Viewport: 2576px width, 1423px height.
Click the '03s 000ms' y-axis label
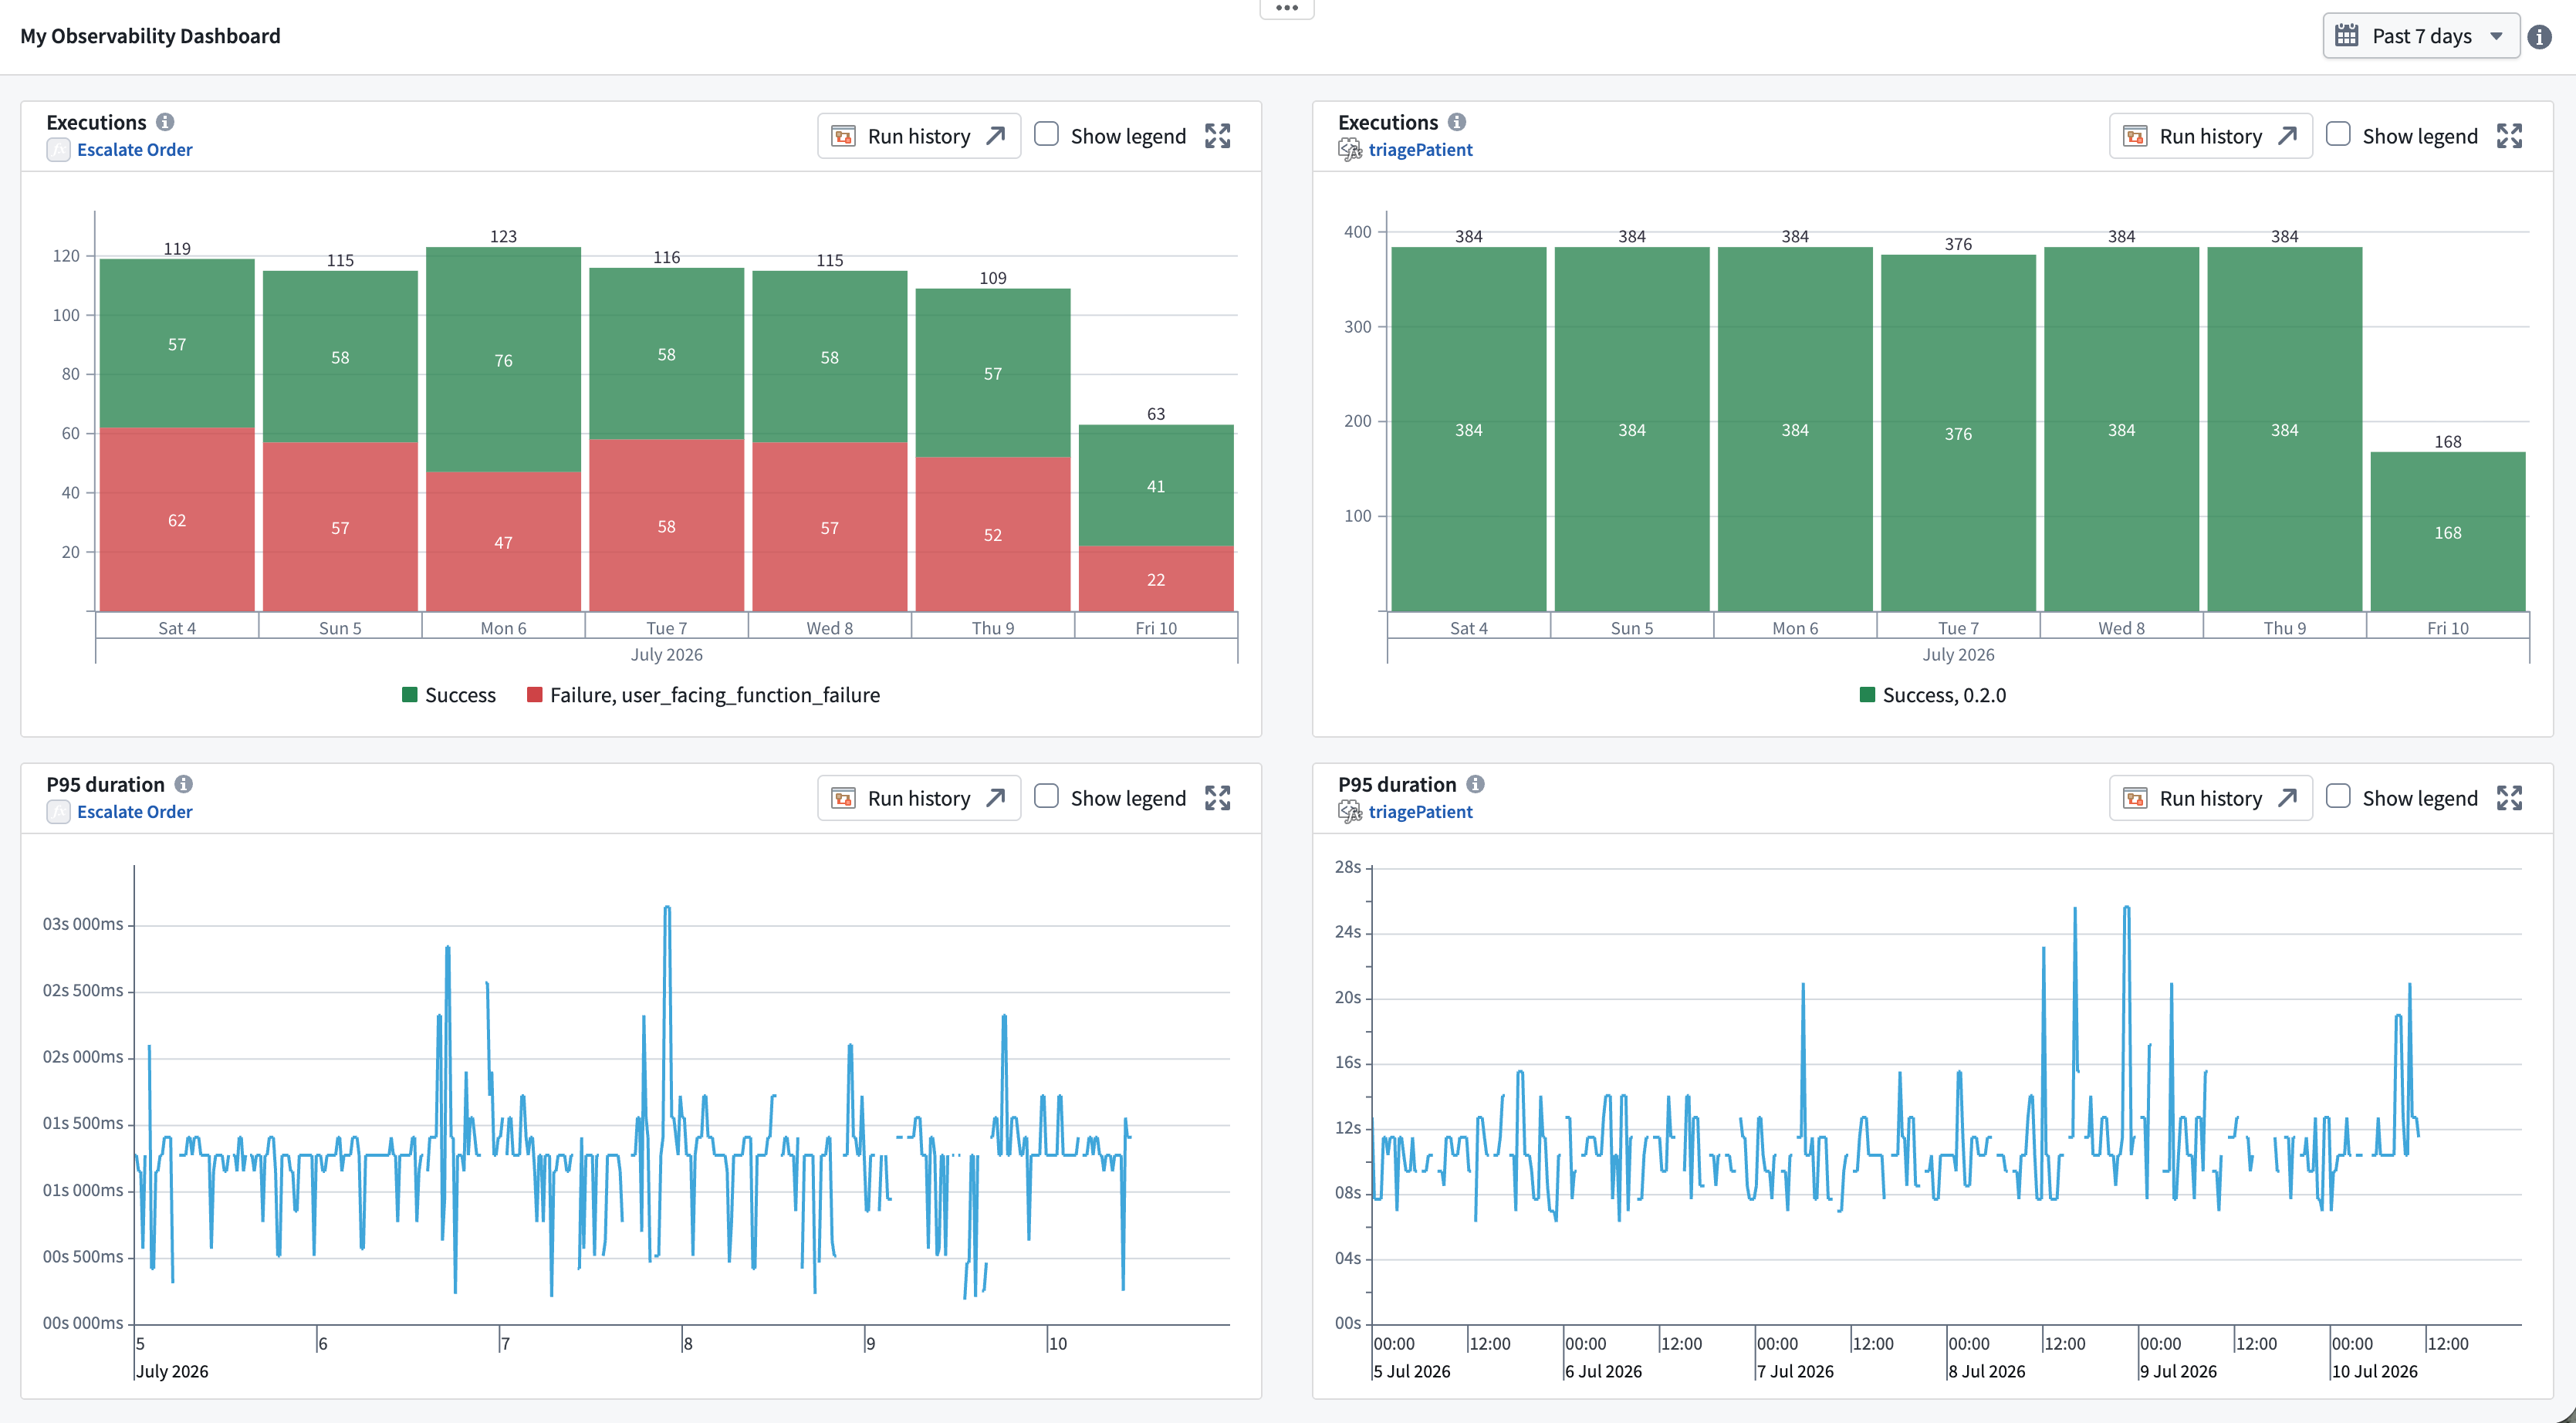[x=83, y=924]
